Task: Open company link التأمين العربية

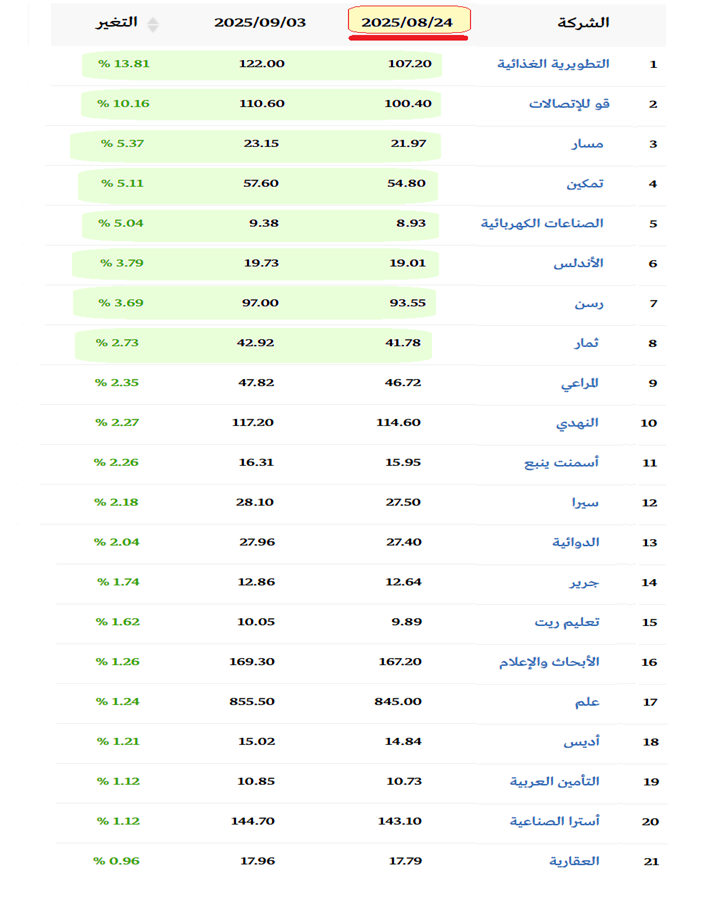Action: point(555,781)
